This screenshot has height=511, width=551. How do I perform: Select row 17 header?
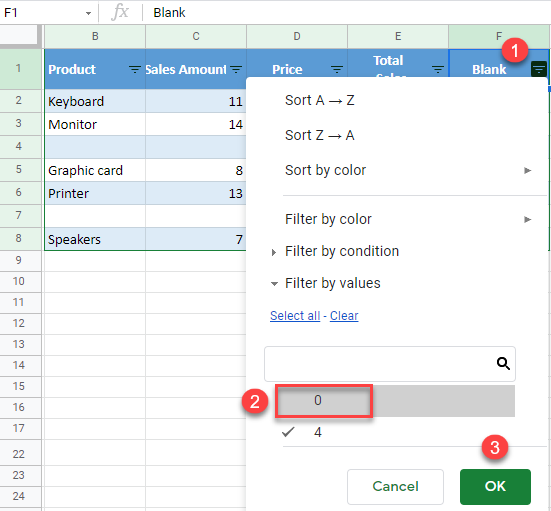(x=20, y=428)
